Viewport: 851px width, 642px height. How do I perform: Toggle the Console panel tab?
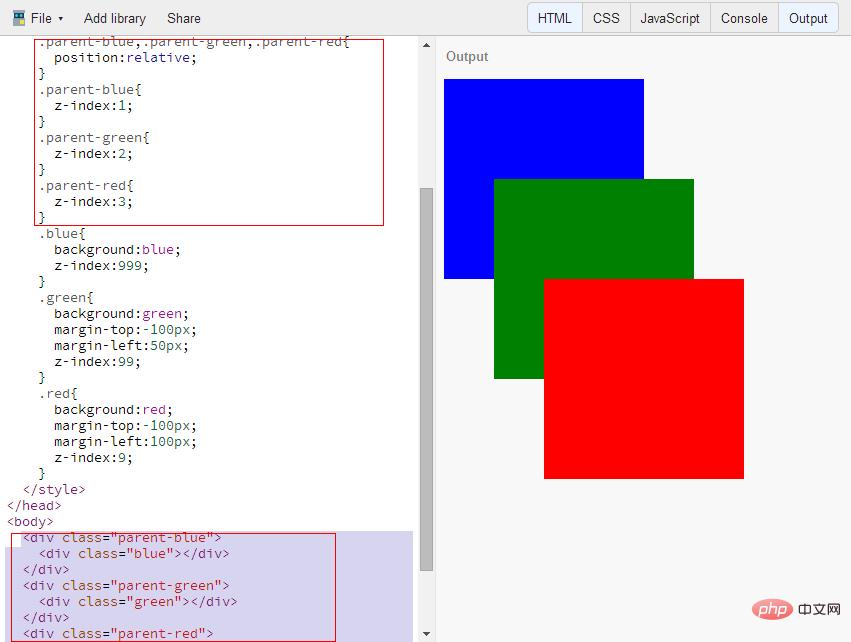click(x=744, y=18)
